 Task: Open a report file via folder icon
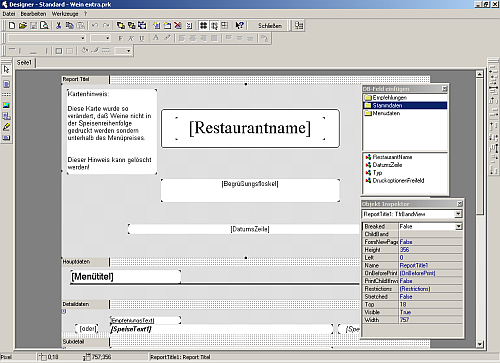pyautogui.click(x=23, y=25)
